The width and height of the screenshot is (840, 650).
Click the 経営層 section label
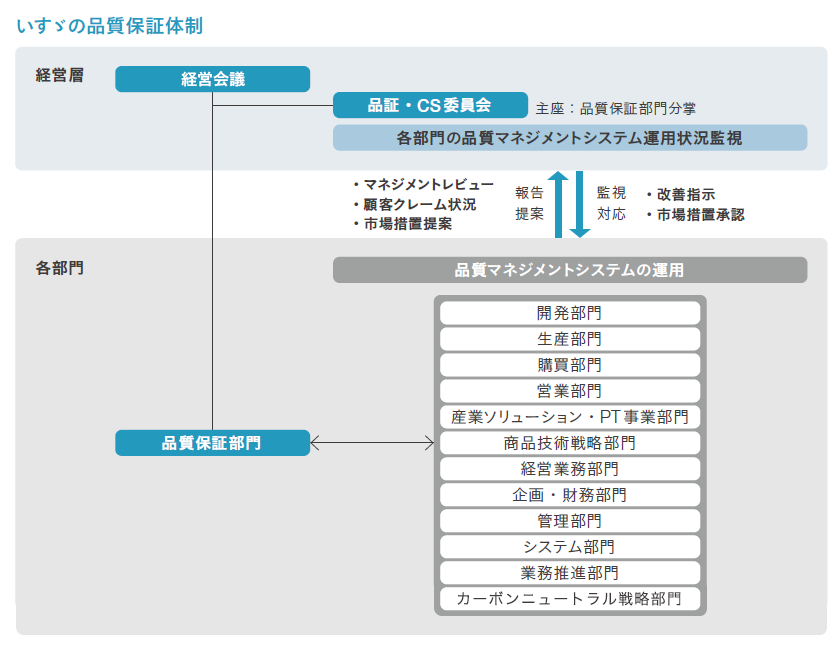click(59, 75)
